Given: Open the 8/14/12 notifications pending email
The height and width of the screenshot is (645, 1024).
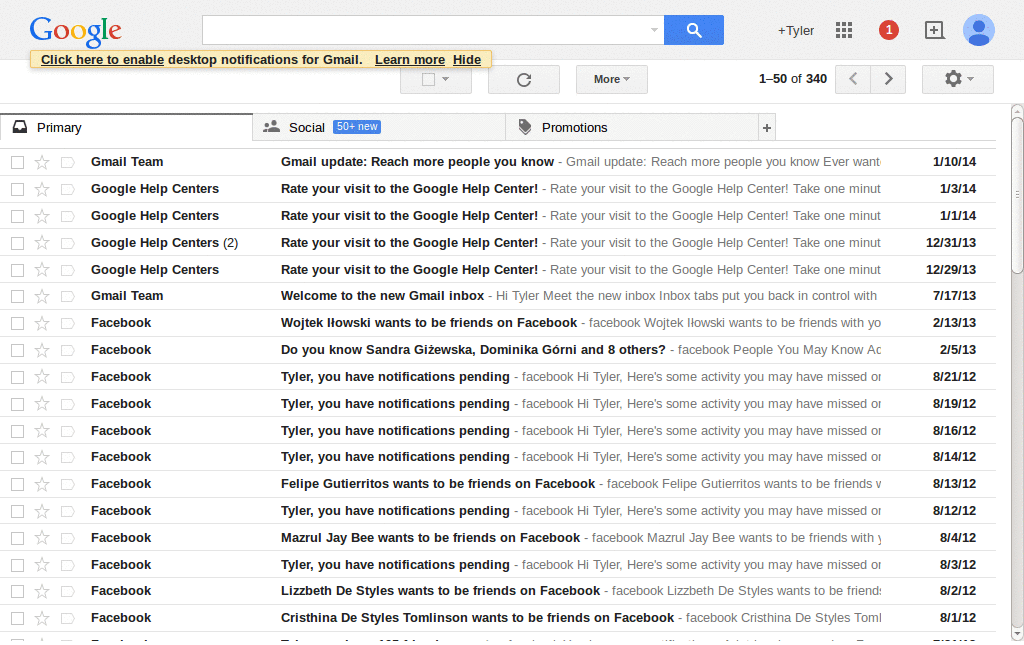Looking at the screenshot, I should pos(498,457).
